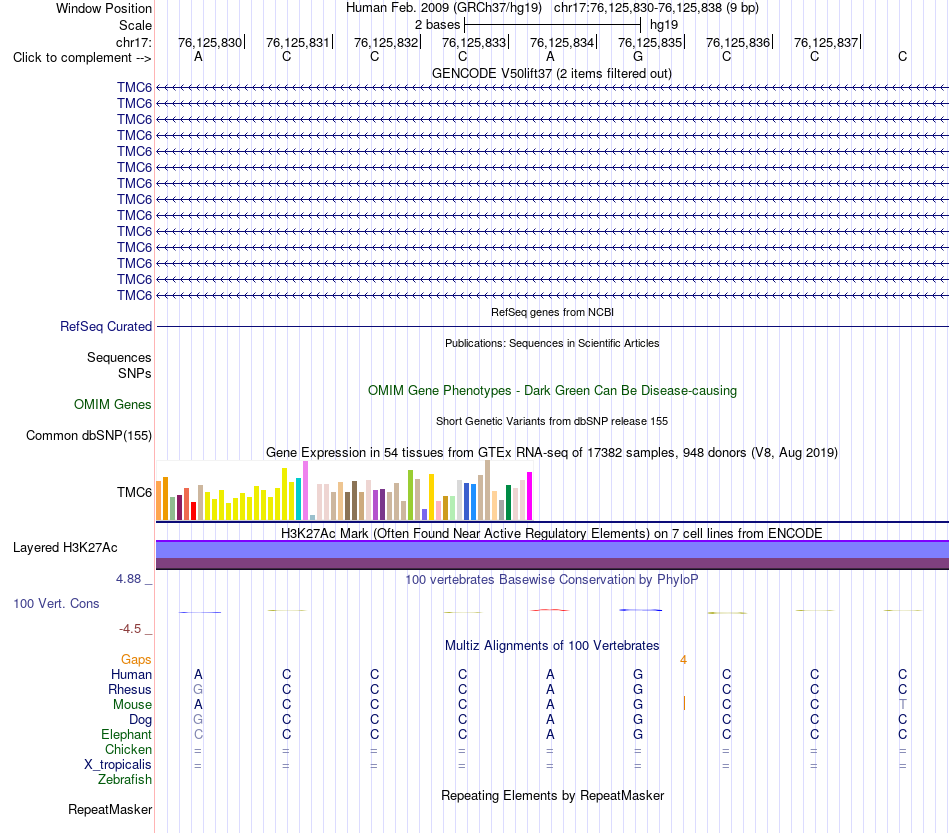Click the gray G in the Rhesus row
950x833 pixels.
[x=198, y=689]
